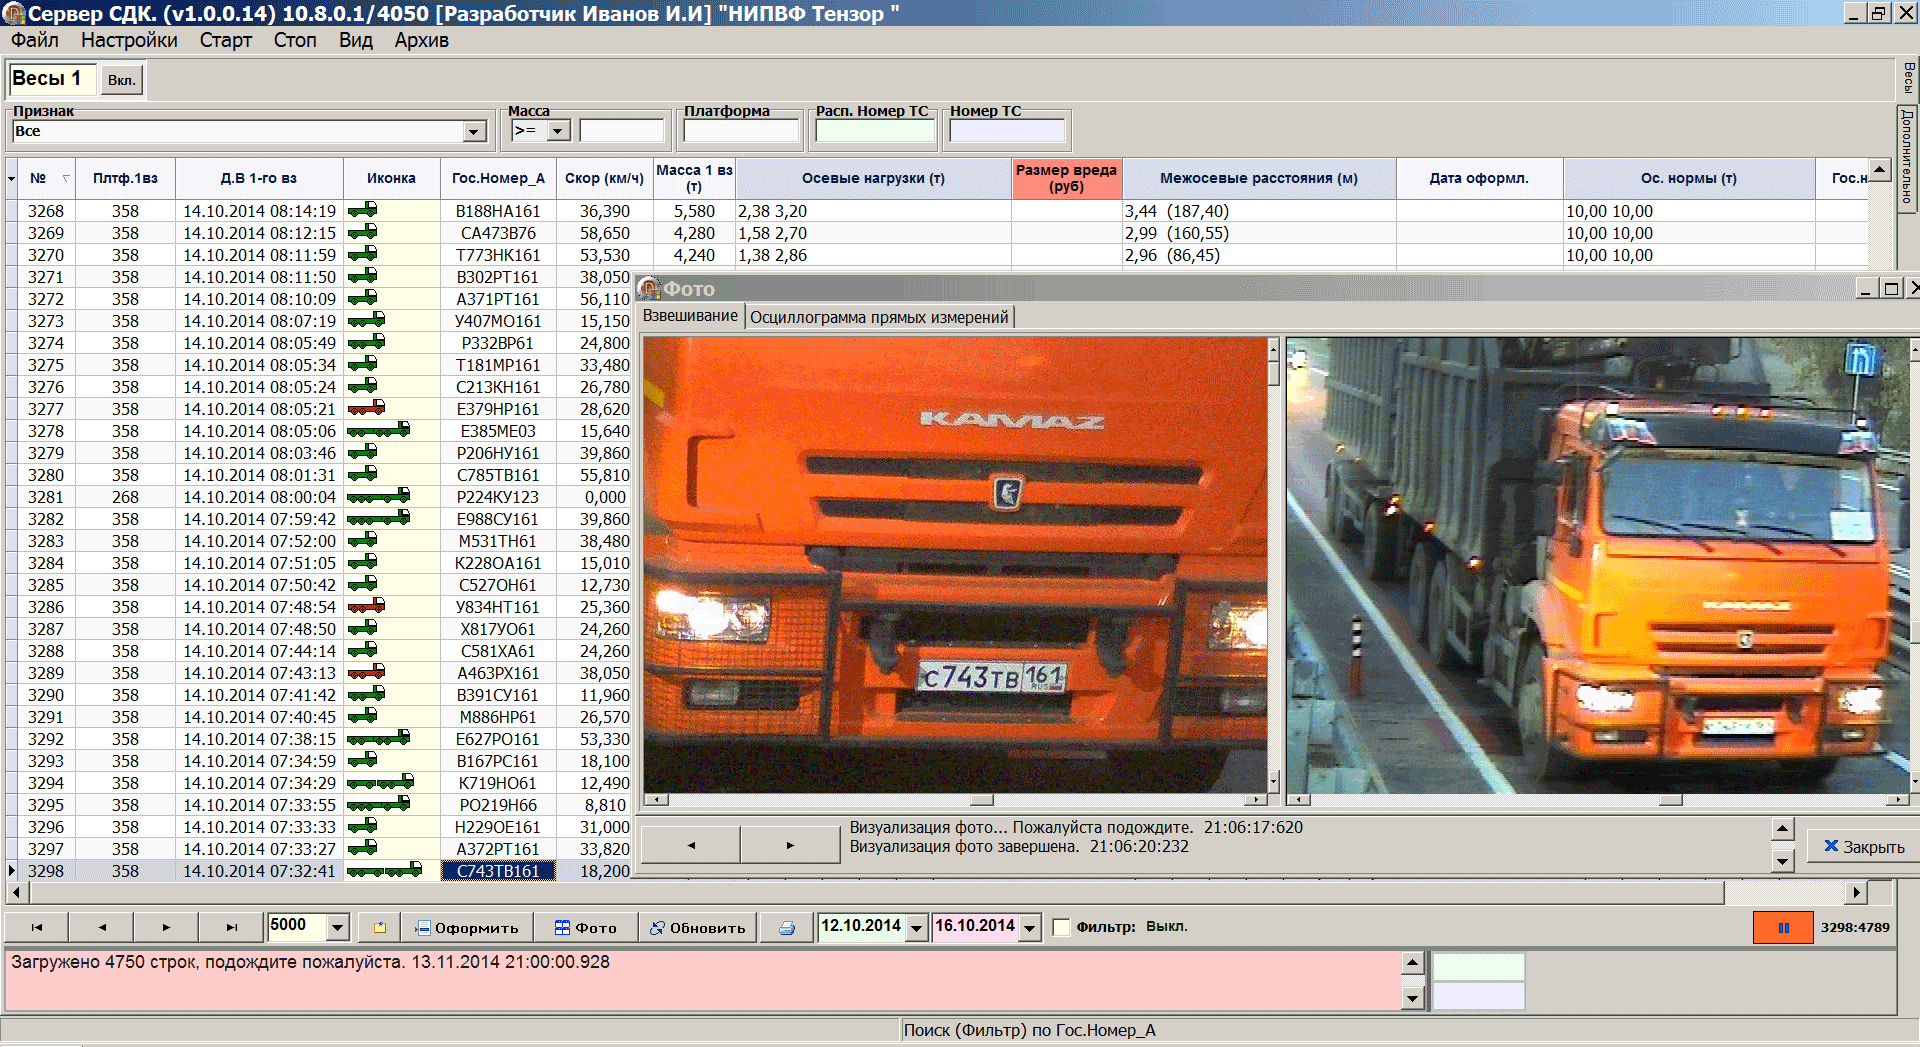Select plate cell E379HP161
This screenshot has height=1047, width=1920.
click(x=498, y=409)
